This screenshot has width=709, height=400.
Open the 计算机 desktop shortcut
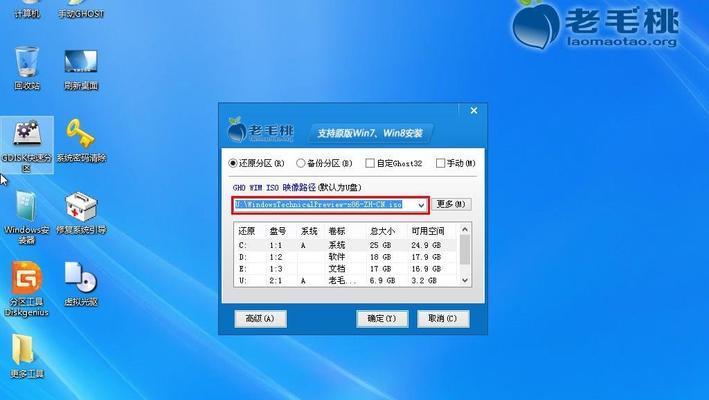point(27,9)
